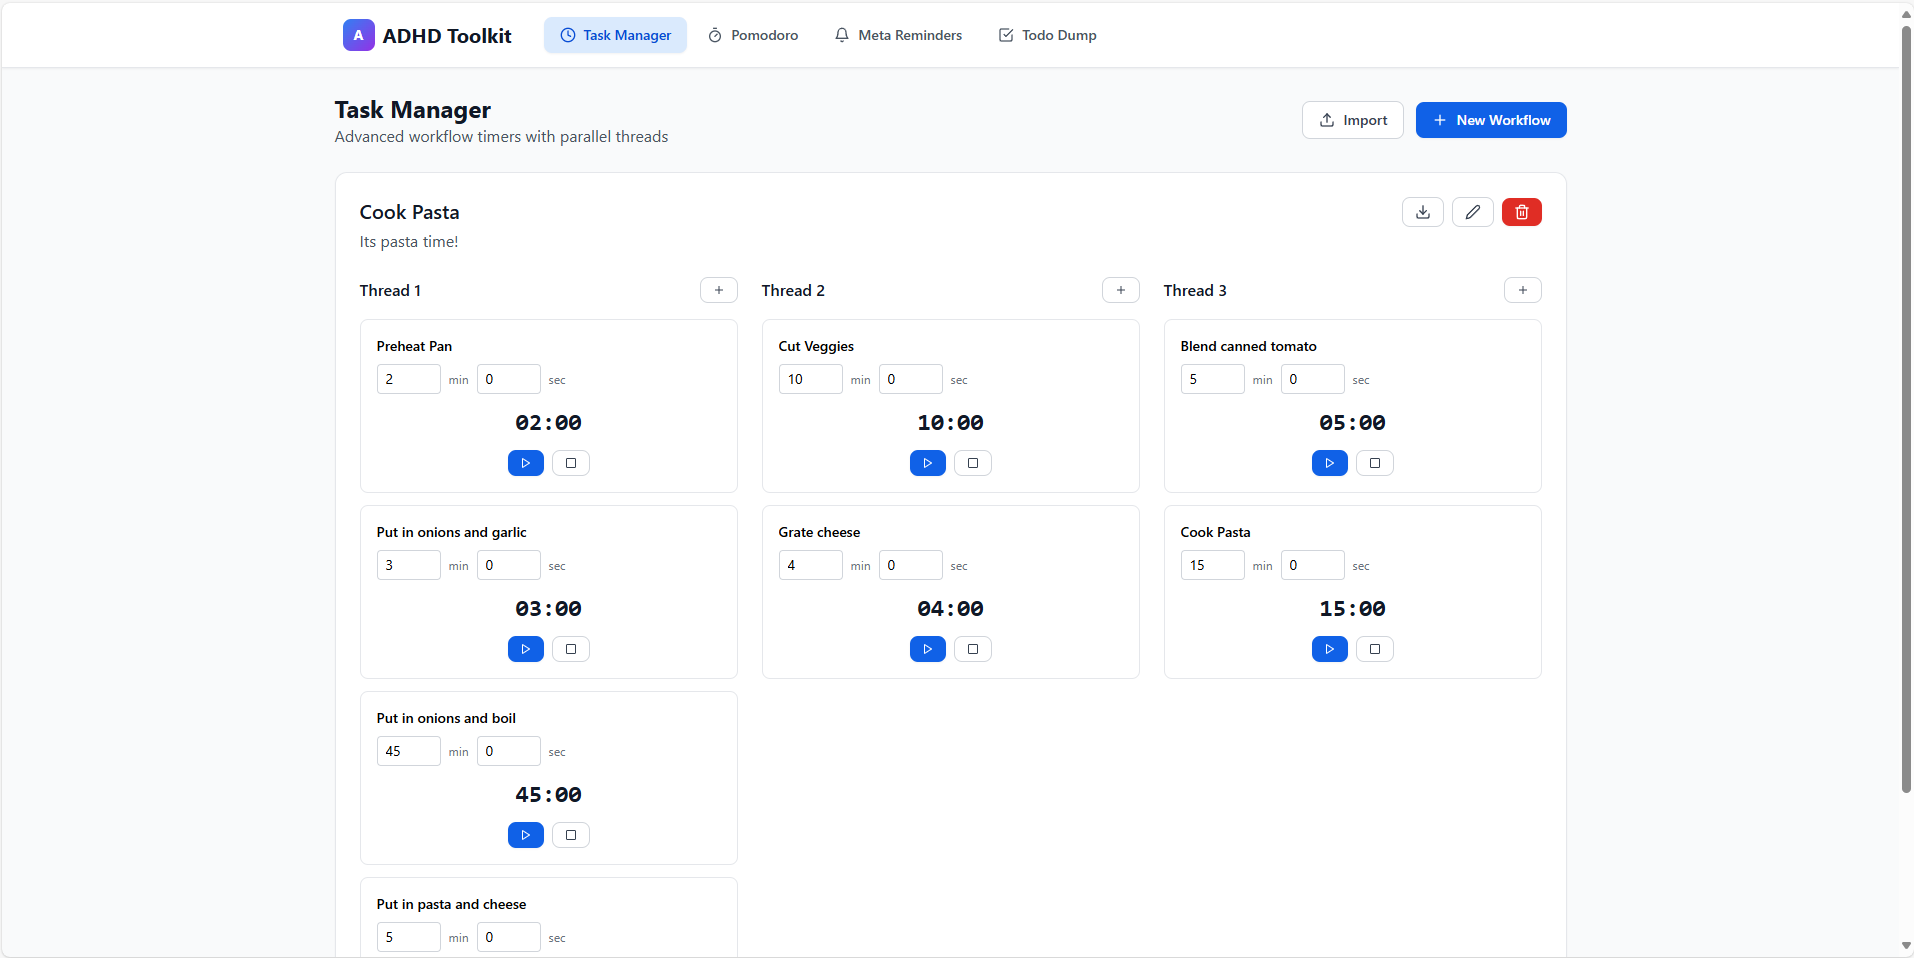Stop the Grate cheese timer
The height and width of the screenshot is (958, 1914).
973,649
